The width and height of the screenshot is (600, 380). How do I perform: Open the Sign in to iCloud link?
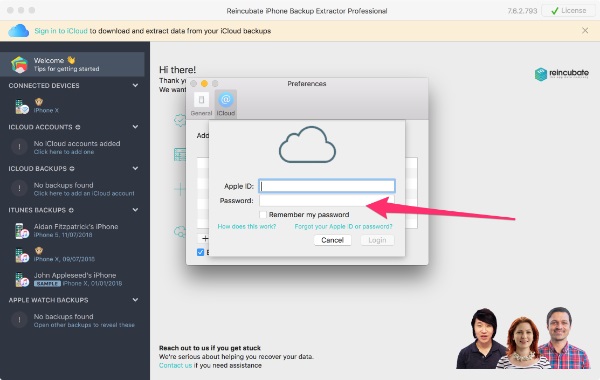(x=61, y=31)
